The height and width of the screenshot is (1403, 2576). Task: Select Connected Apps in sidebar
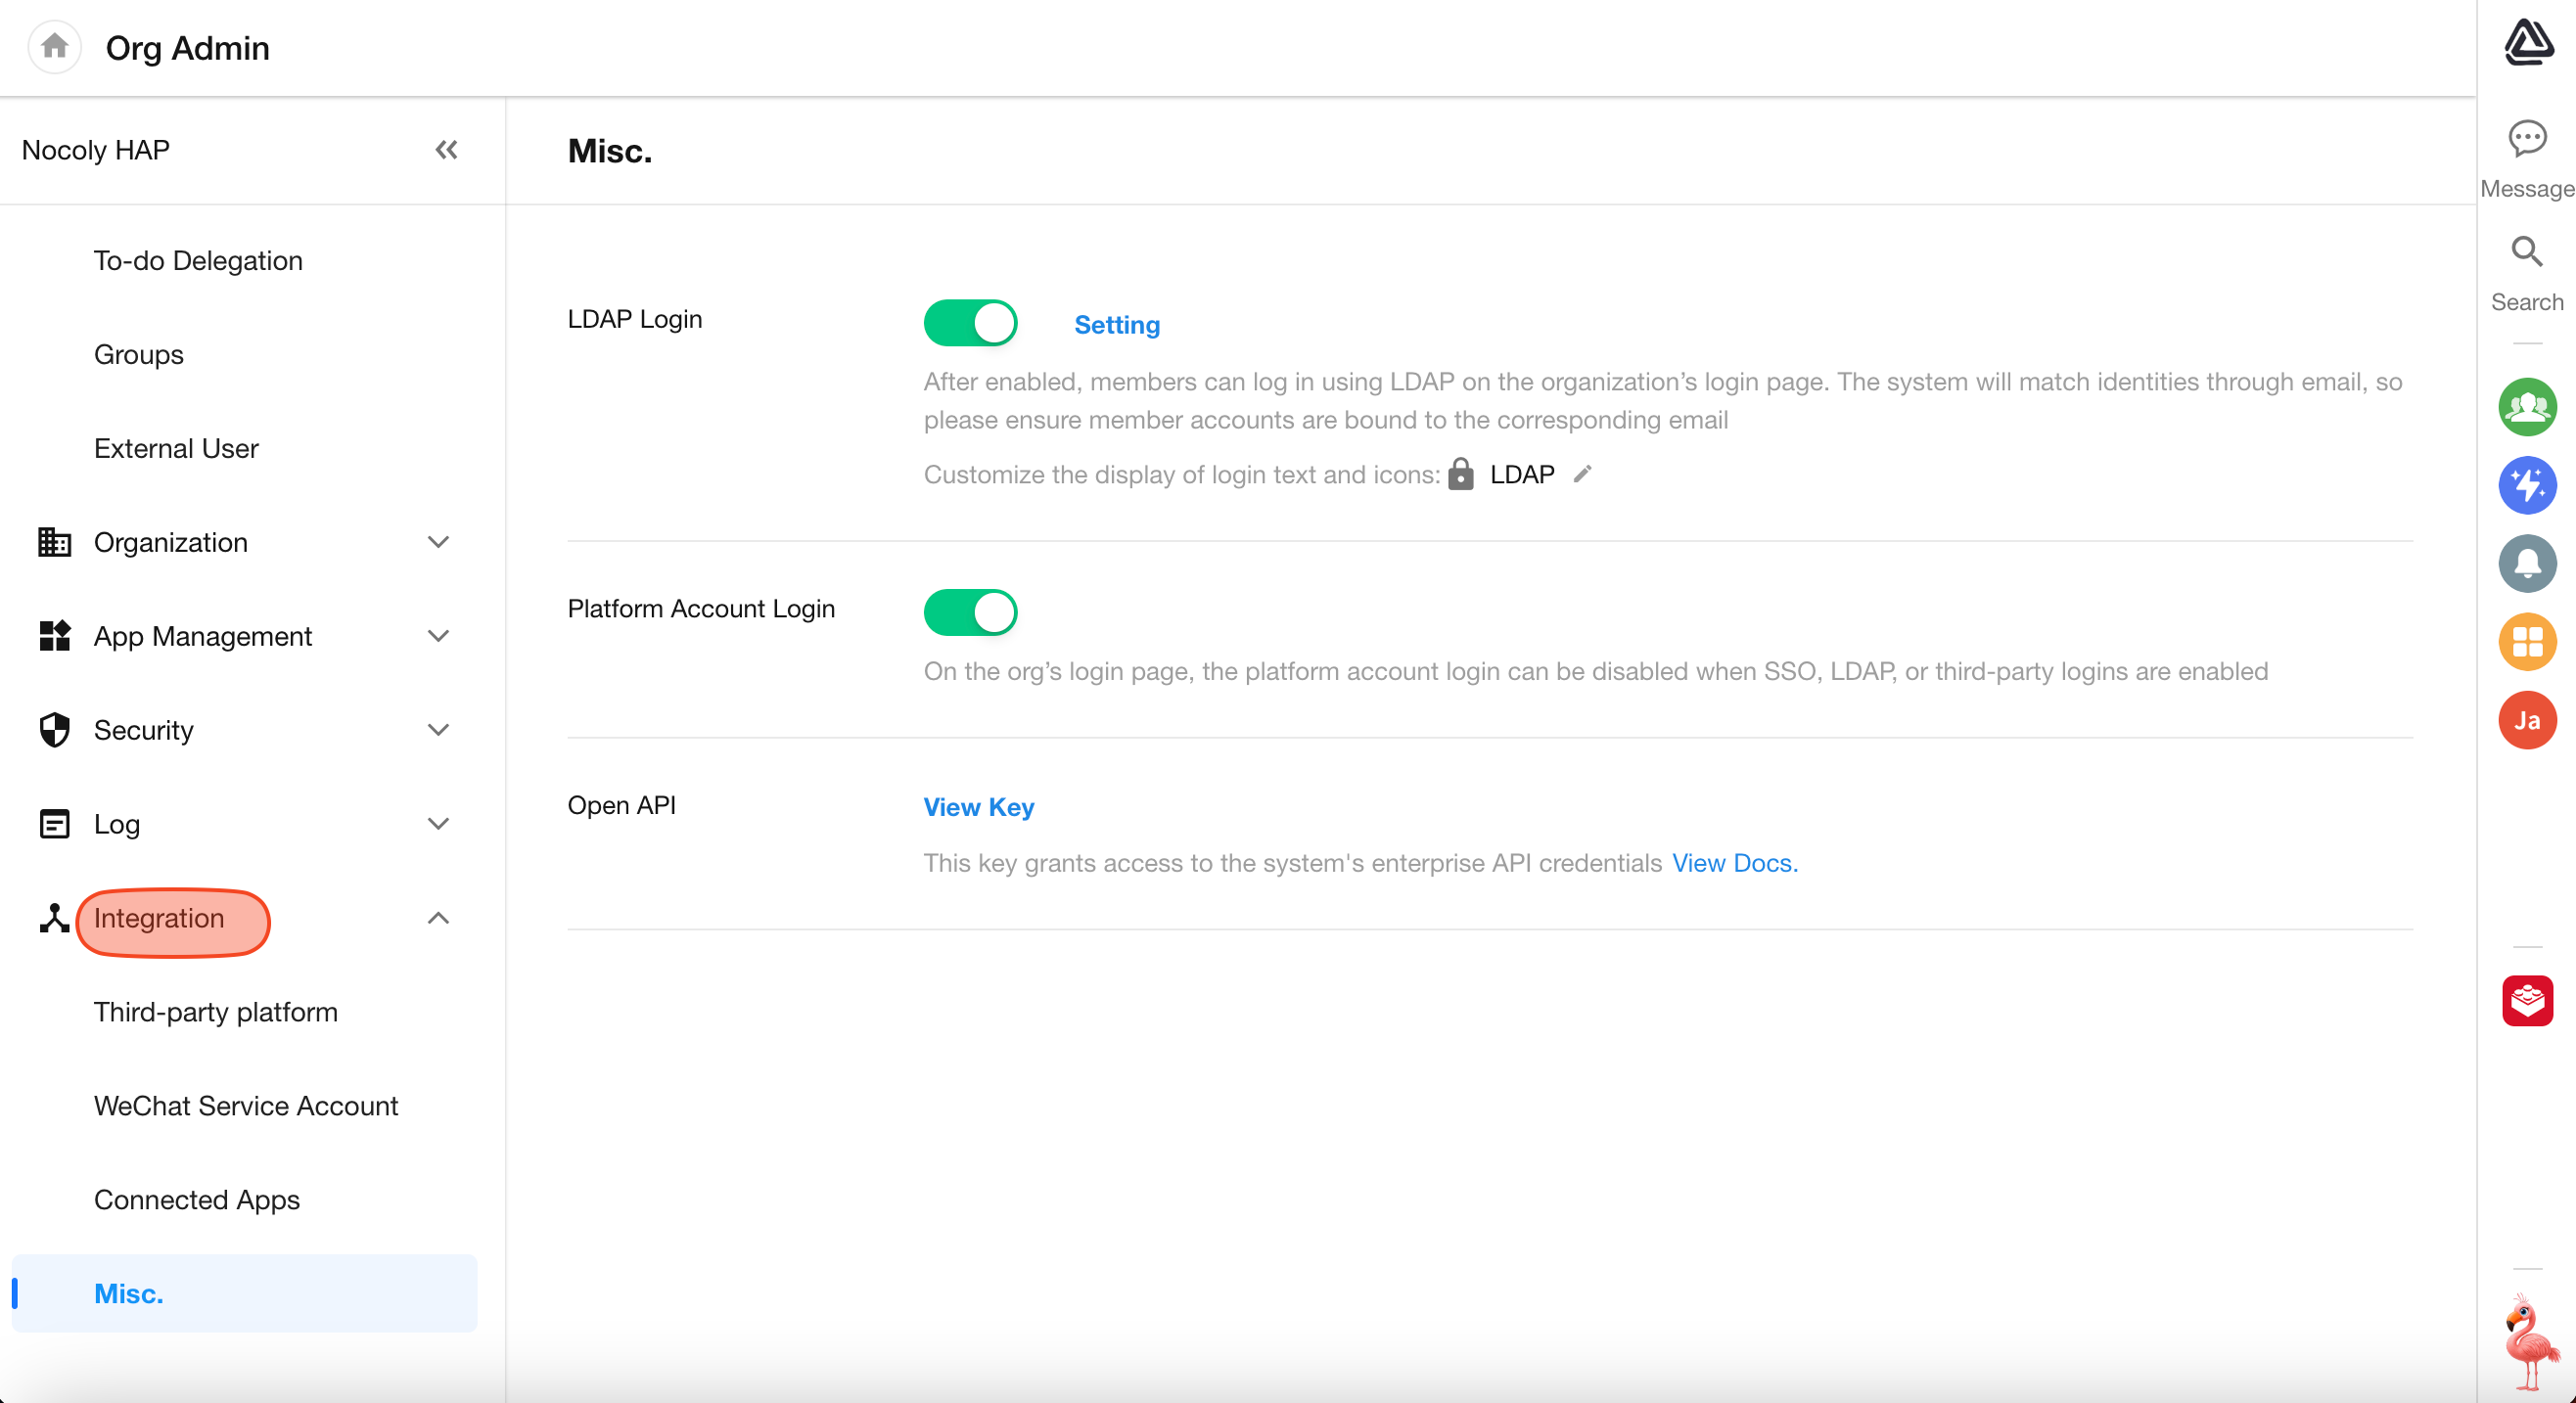point(196,1199)
